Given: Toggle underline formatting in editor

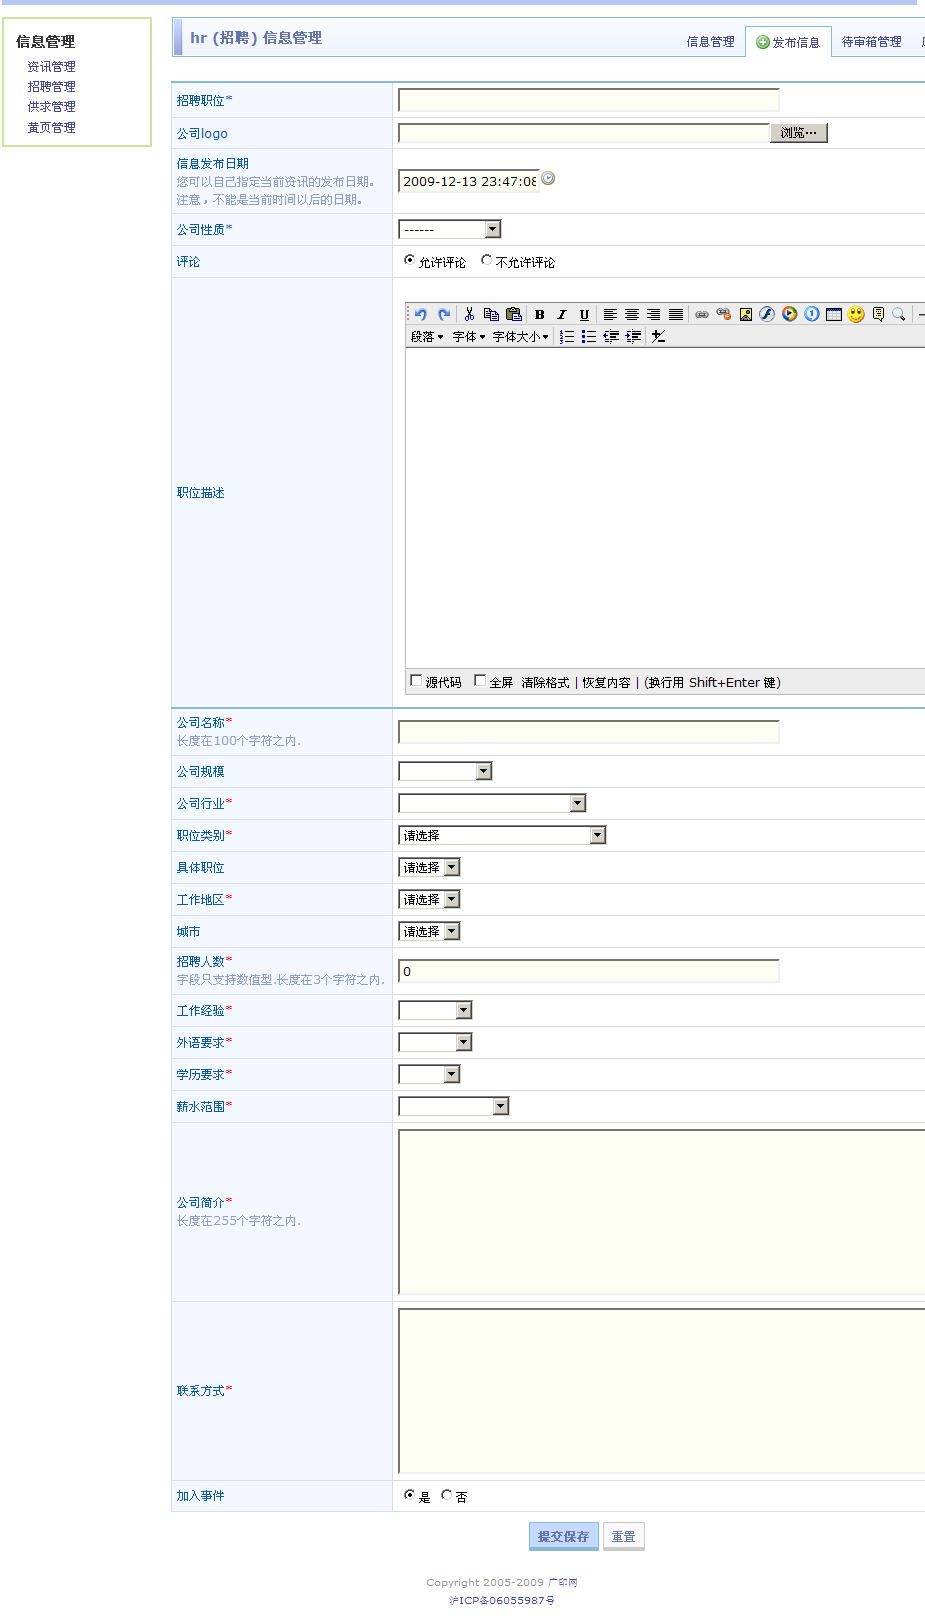Looking at the screenshot, I should pyautogui.click(x=584, y=314).
